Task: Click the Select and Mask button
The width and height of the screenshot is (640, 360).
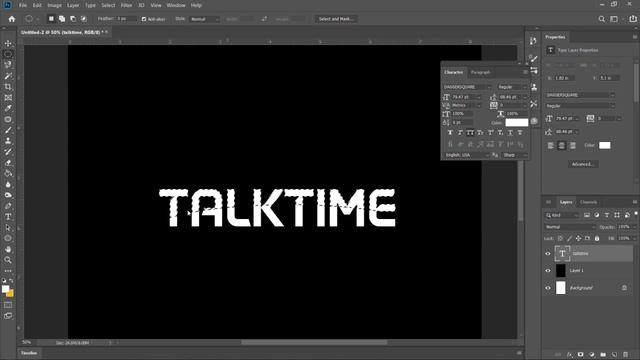Action: (336, 19)
